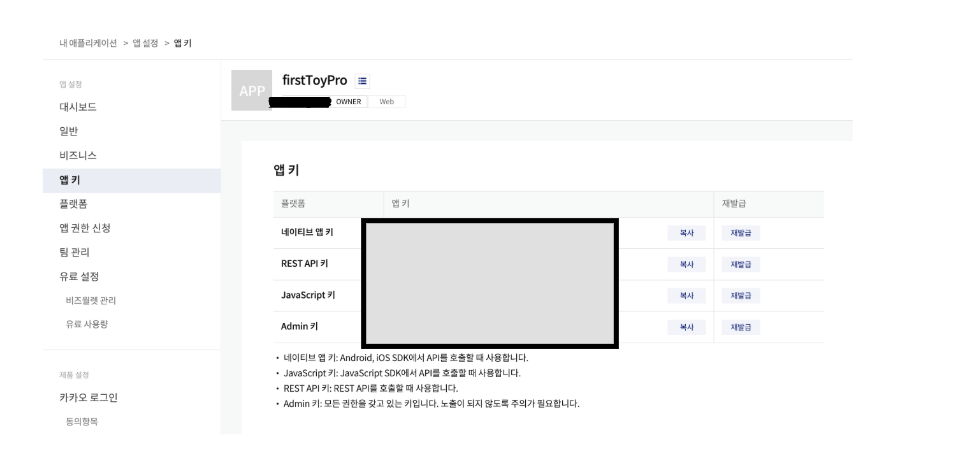The height and width of the screenshot is (475, 977).
Task: Select 앱 키 in the sidebar
Action: [131, 180]
